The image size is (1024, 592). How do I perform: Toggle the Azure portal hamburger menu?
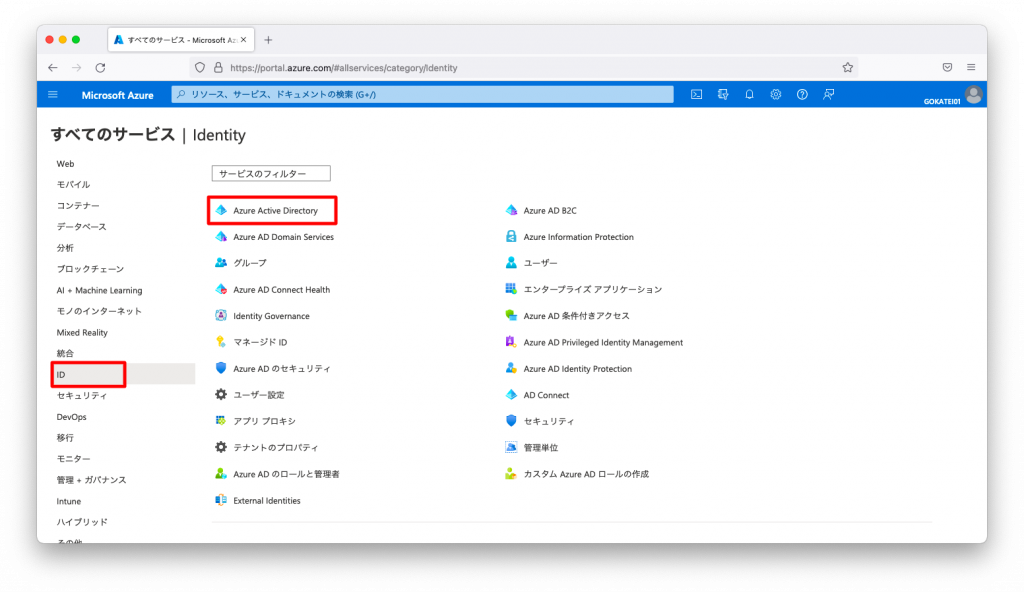coord(53,95)
